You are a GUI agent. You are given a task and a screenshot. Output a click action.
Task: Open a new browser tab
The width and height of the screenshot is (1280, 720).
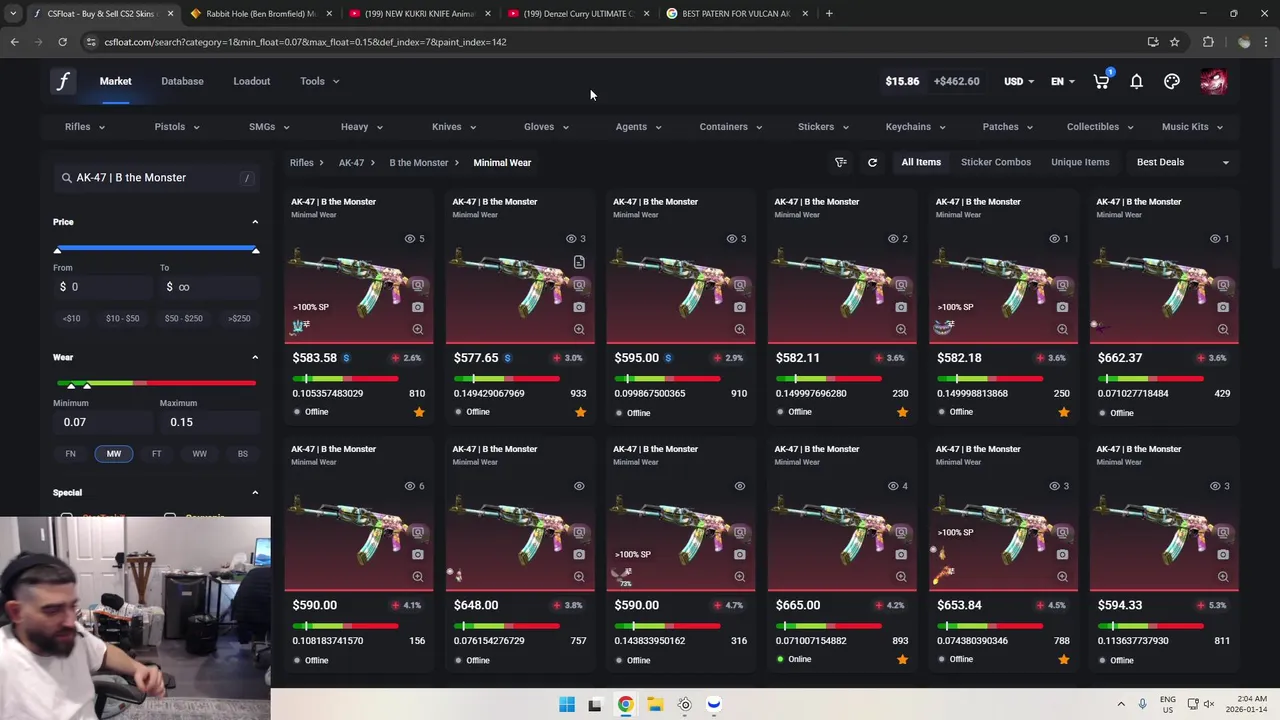[x=829, y=13]
